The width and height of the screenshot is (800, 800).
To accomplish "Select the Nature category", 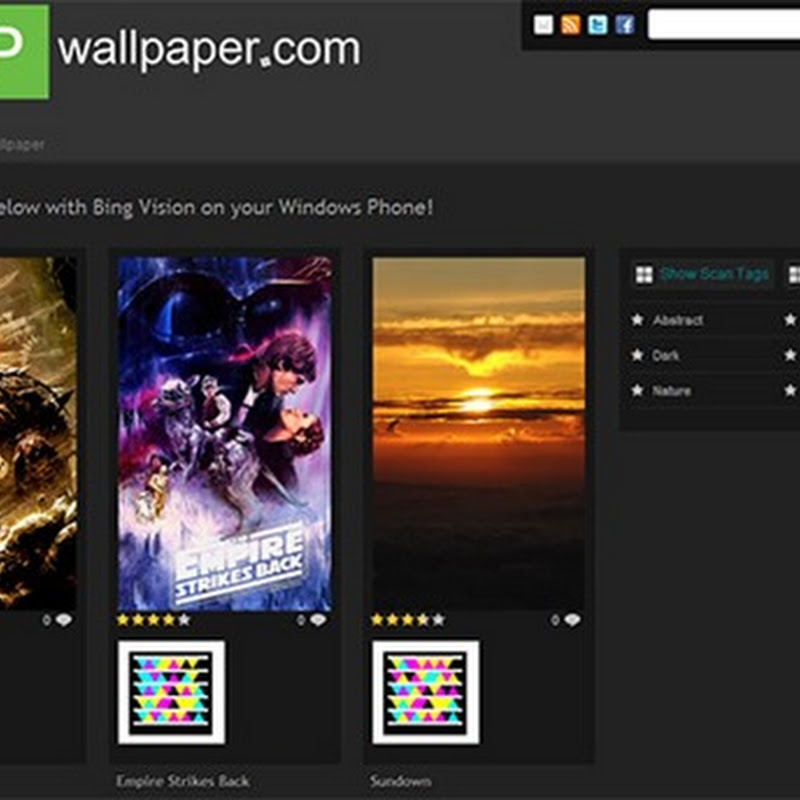I will tap(671, 391).
